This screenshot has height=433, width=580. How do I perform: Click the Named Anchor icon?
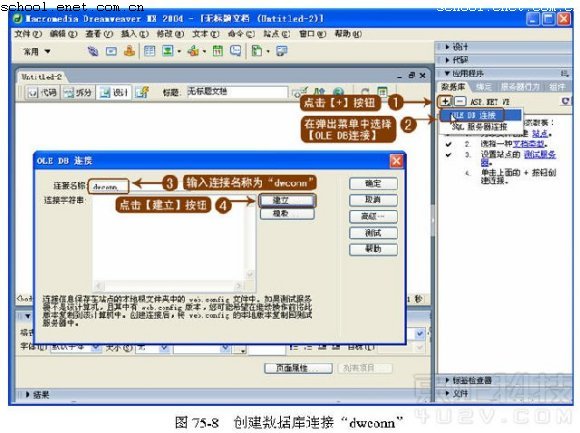(x=129, y=51)
